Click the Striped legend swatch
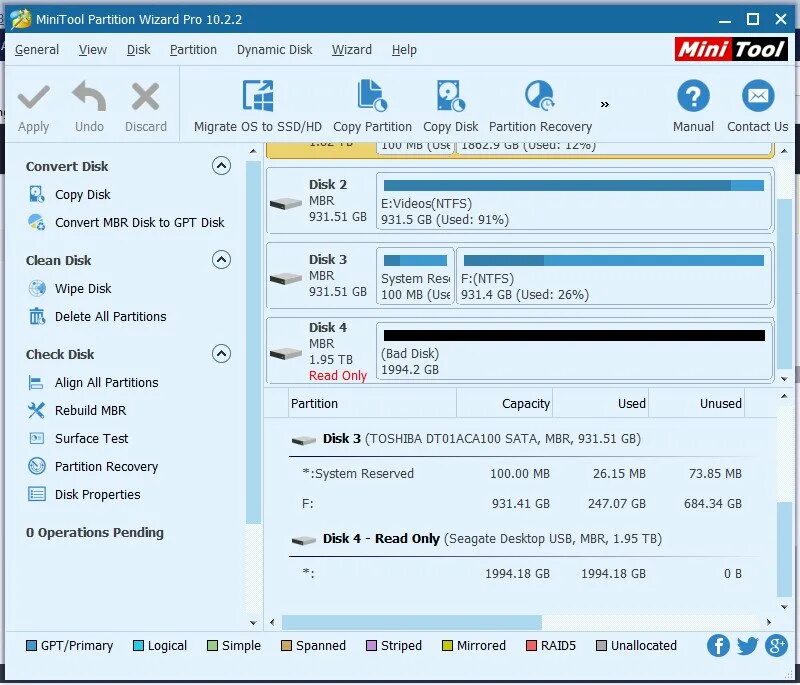This screenshot has width=800, height=685. (371, 646)
